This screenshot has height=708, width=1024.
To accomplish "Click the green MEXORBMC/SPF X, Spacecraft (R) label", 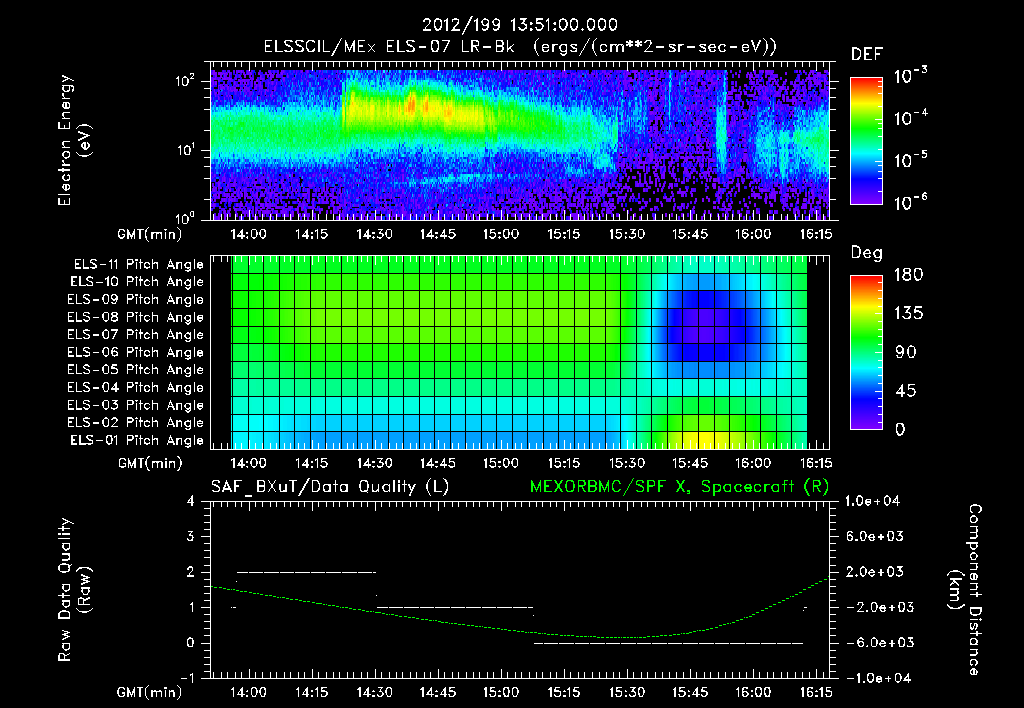I will click(x=679, y=487).
